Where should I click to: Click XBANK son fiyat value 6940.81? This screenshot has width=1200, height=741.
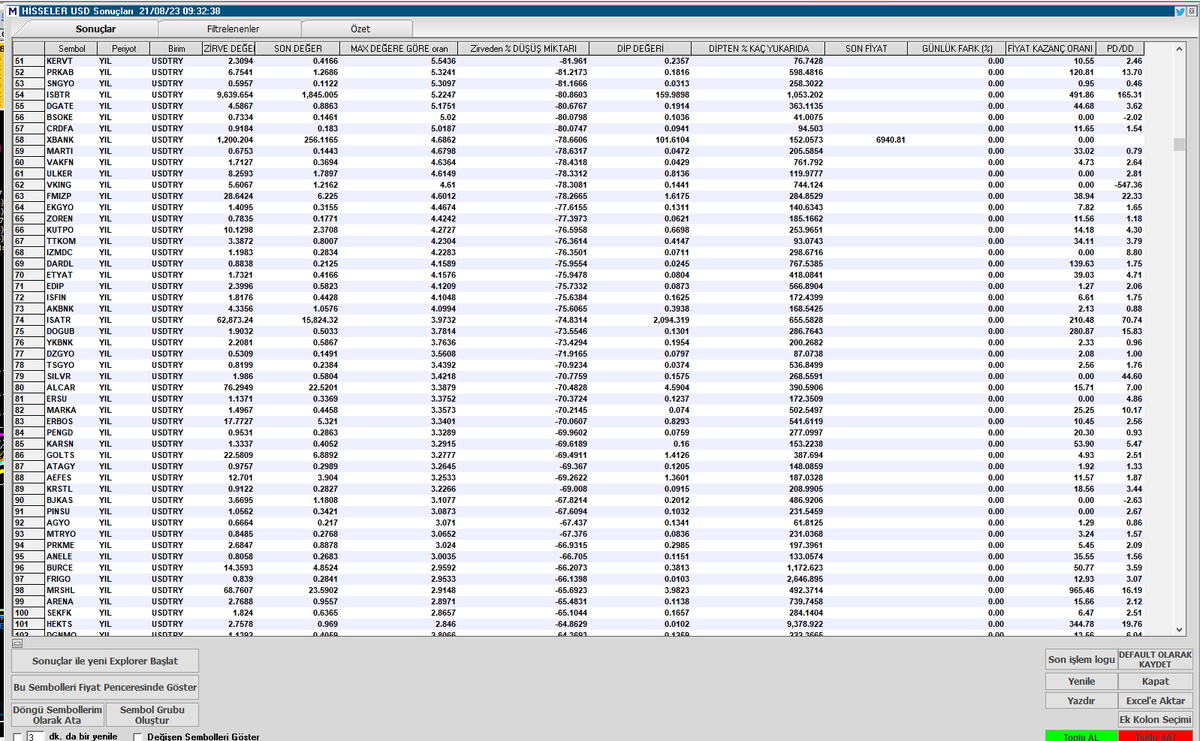[x=889, y=139]
